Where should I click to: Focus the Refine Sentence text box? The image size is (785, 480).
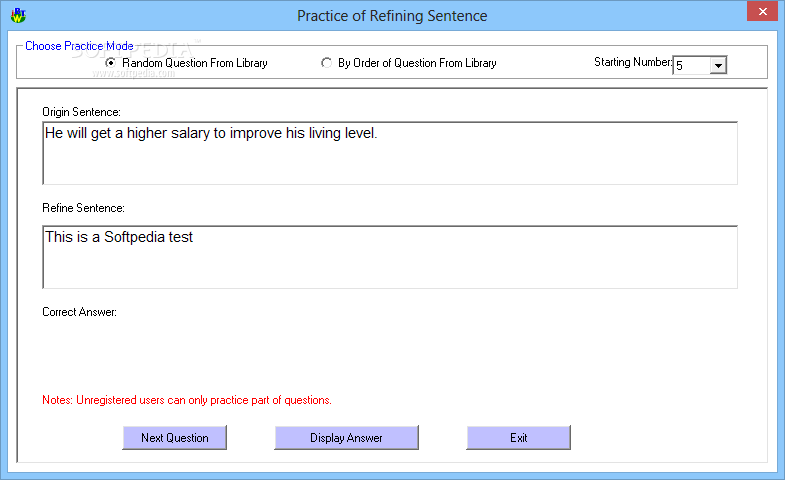[390, 257]
